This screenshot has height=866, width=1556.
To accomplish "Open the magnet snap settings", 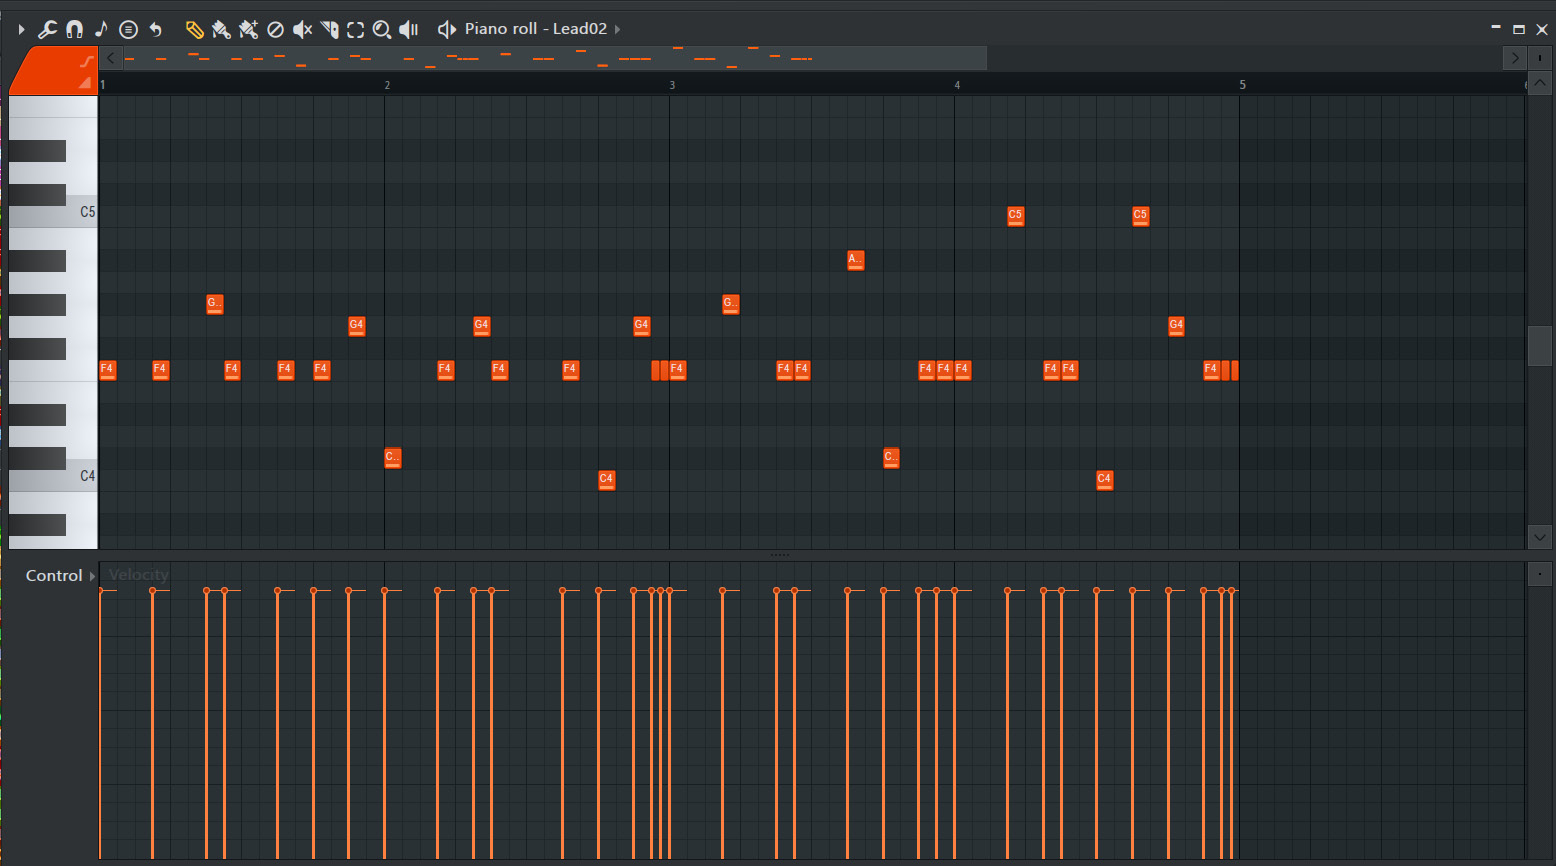I will click(x=74, y=30).
